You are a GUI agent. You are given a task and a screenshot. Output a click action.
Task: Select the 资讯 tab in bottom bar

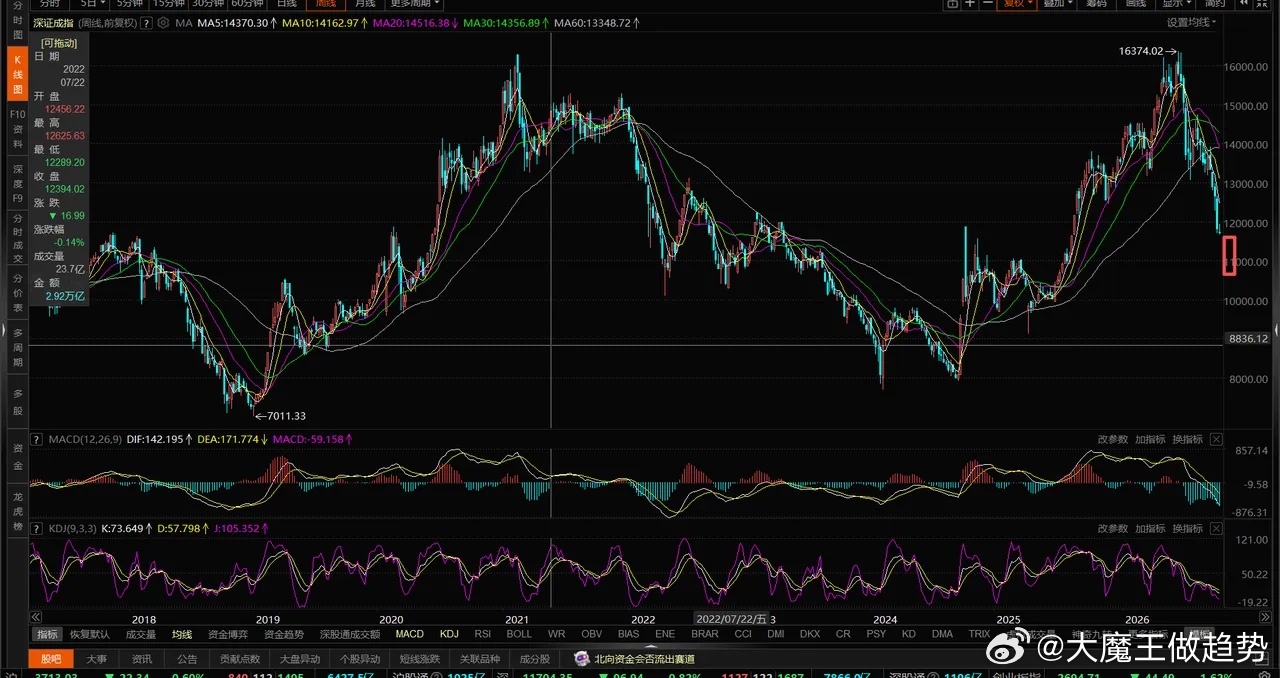[x=142, y=659]
